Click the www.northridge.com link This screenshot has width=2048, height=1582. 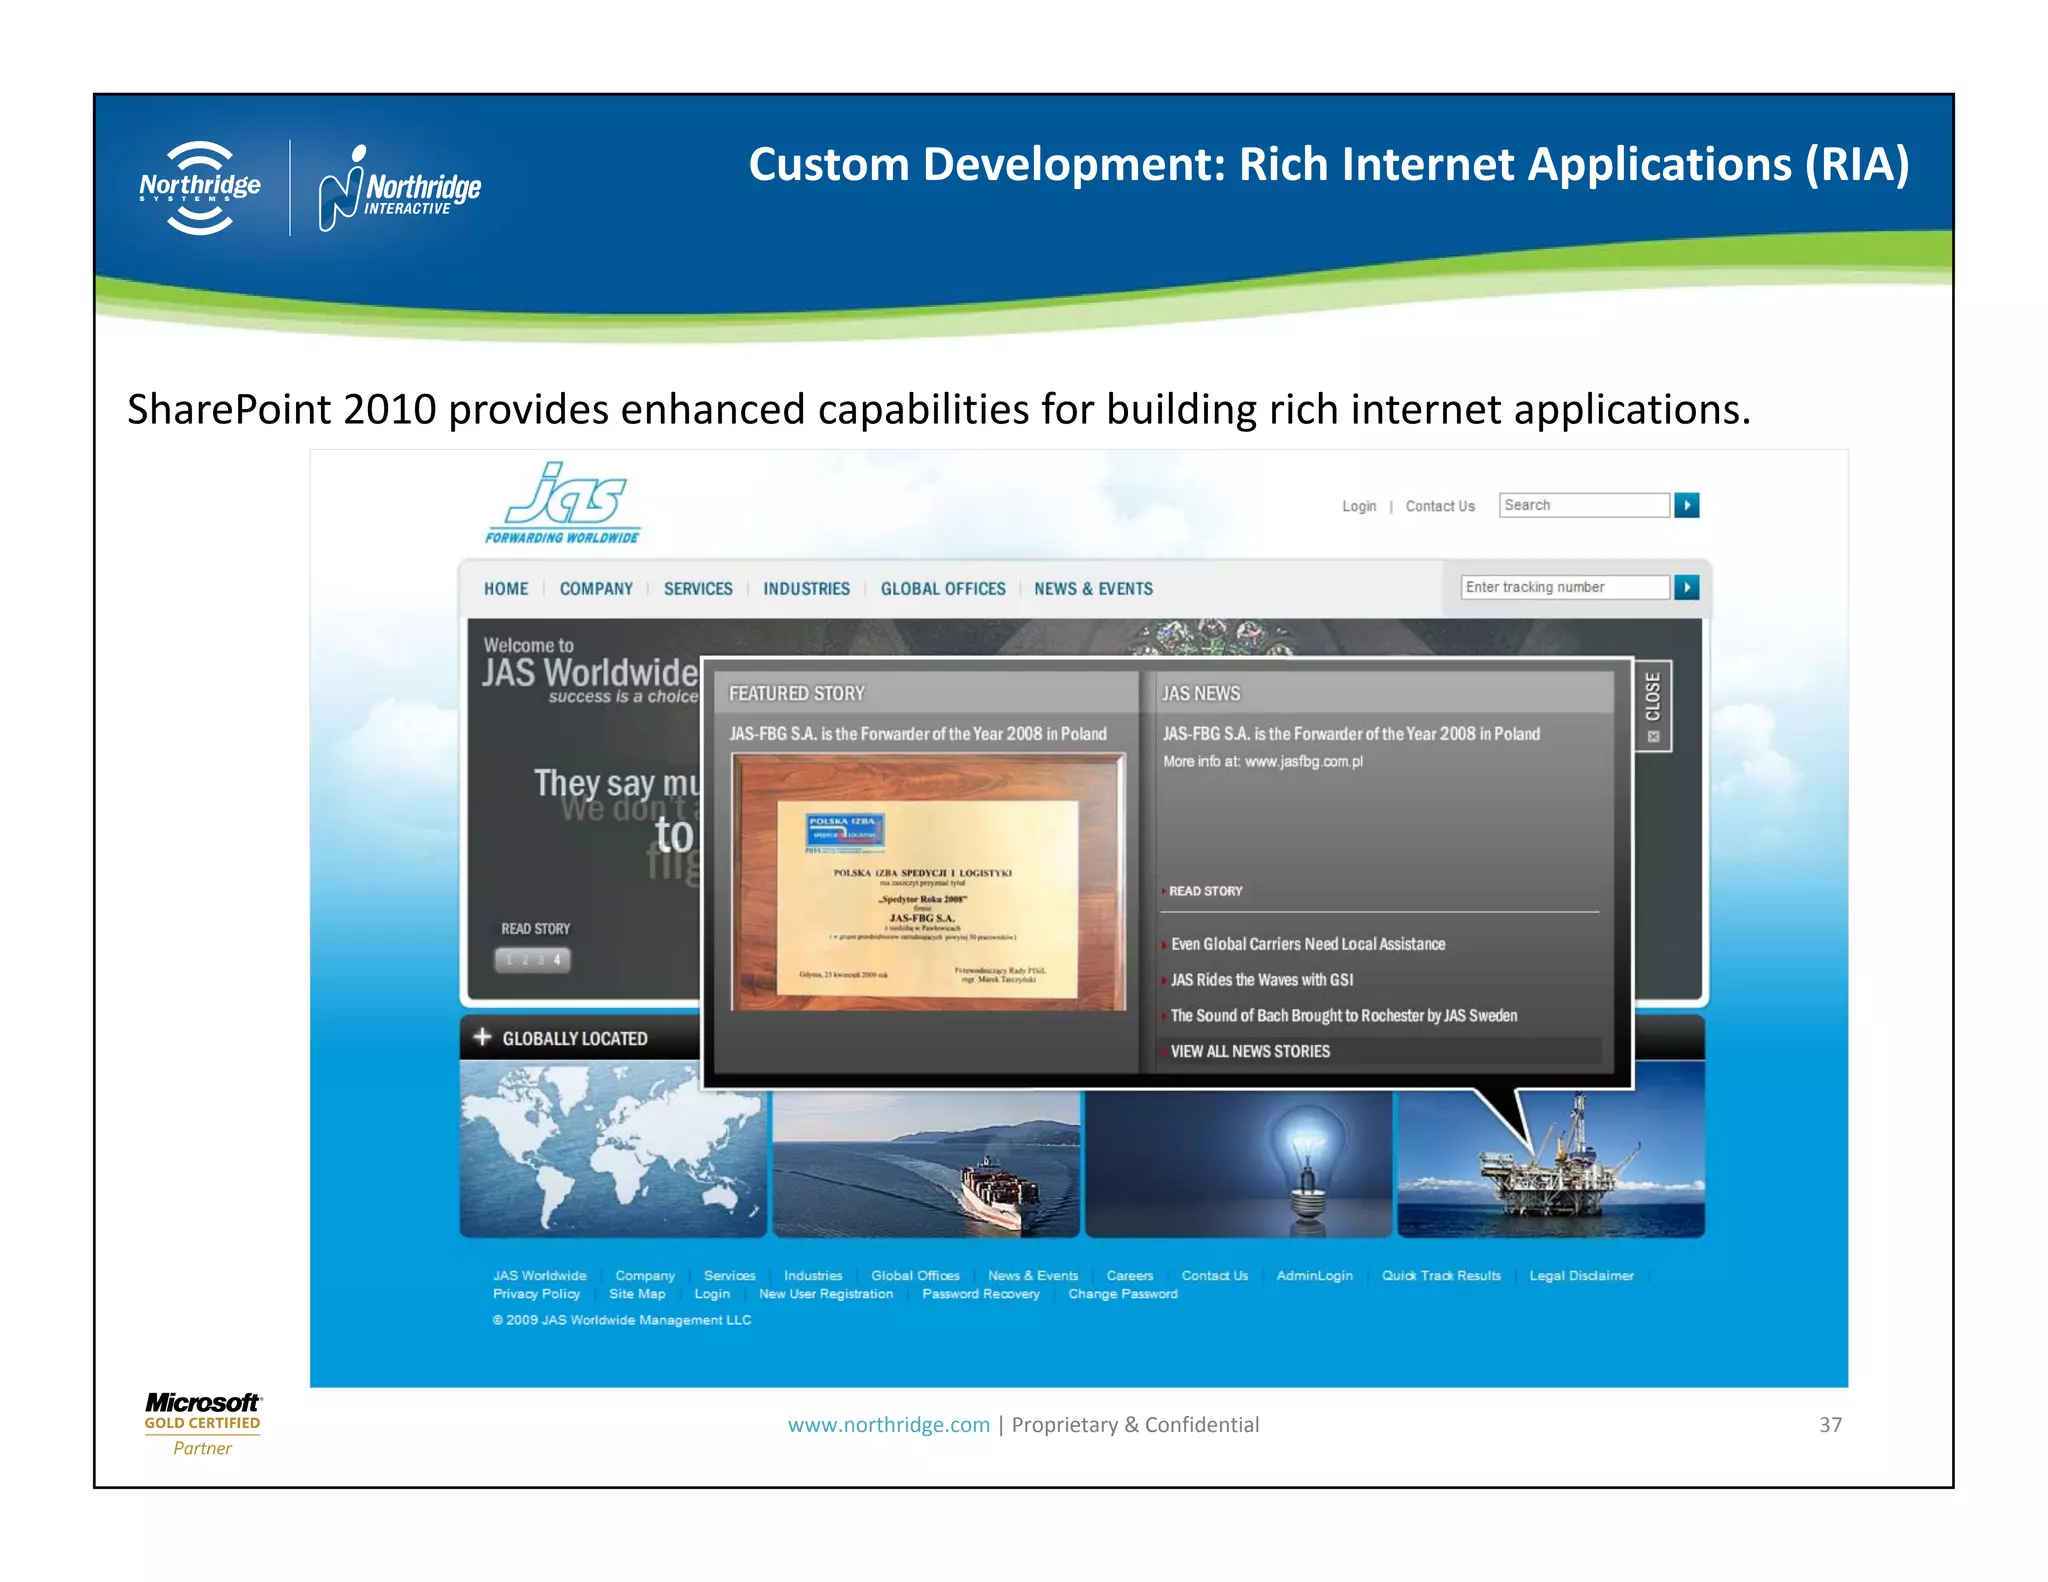(x=888, y=1425)
